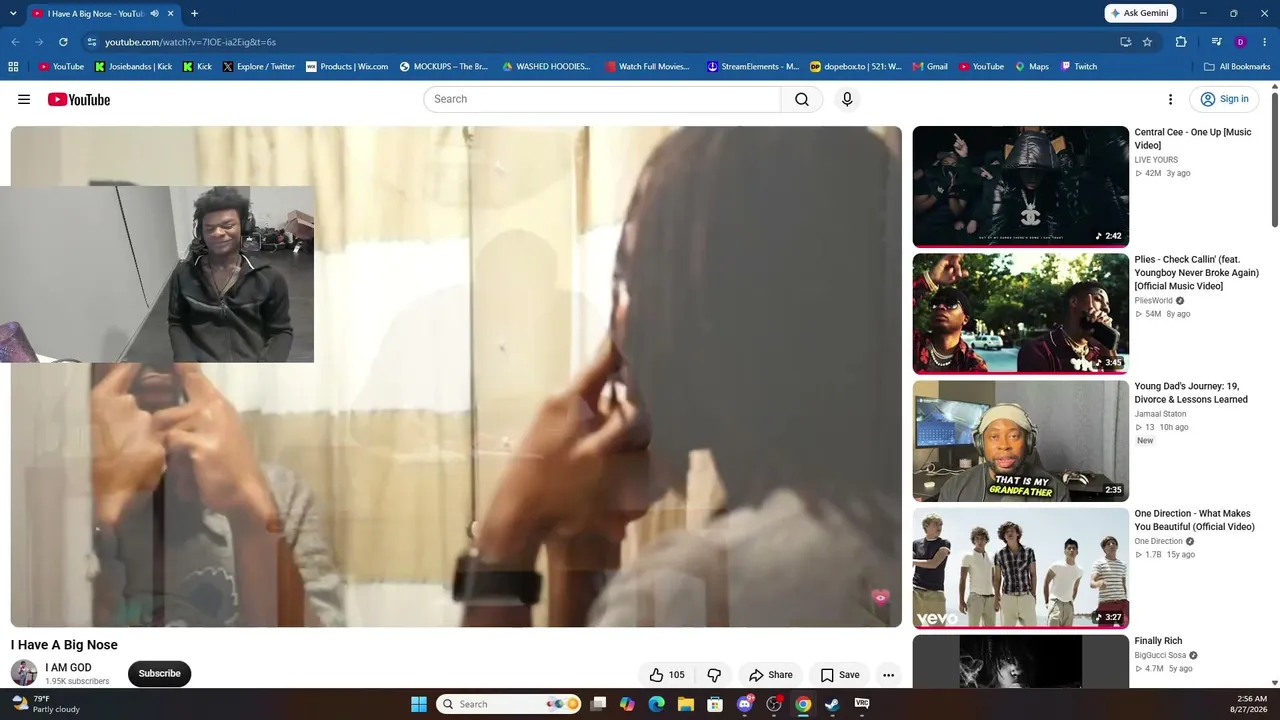Bookmark this page with the star
Screen dimensions: 1280x720
click(x=1147, y=42)
